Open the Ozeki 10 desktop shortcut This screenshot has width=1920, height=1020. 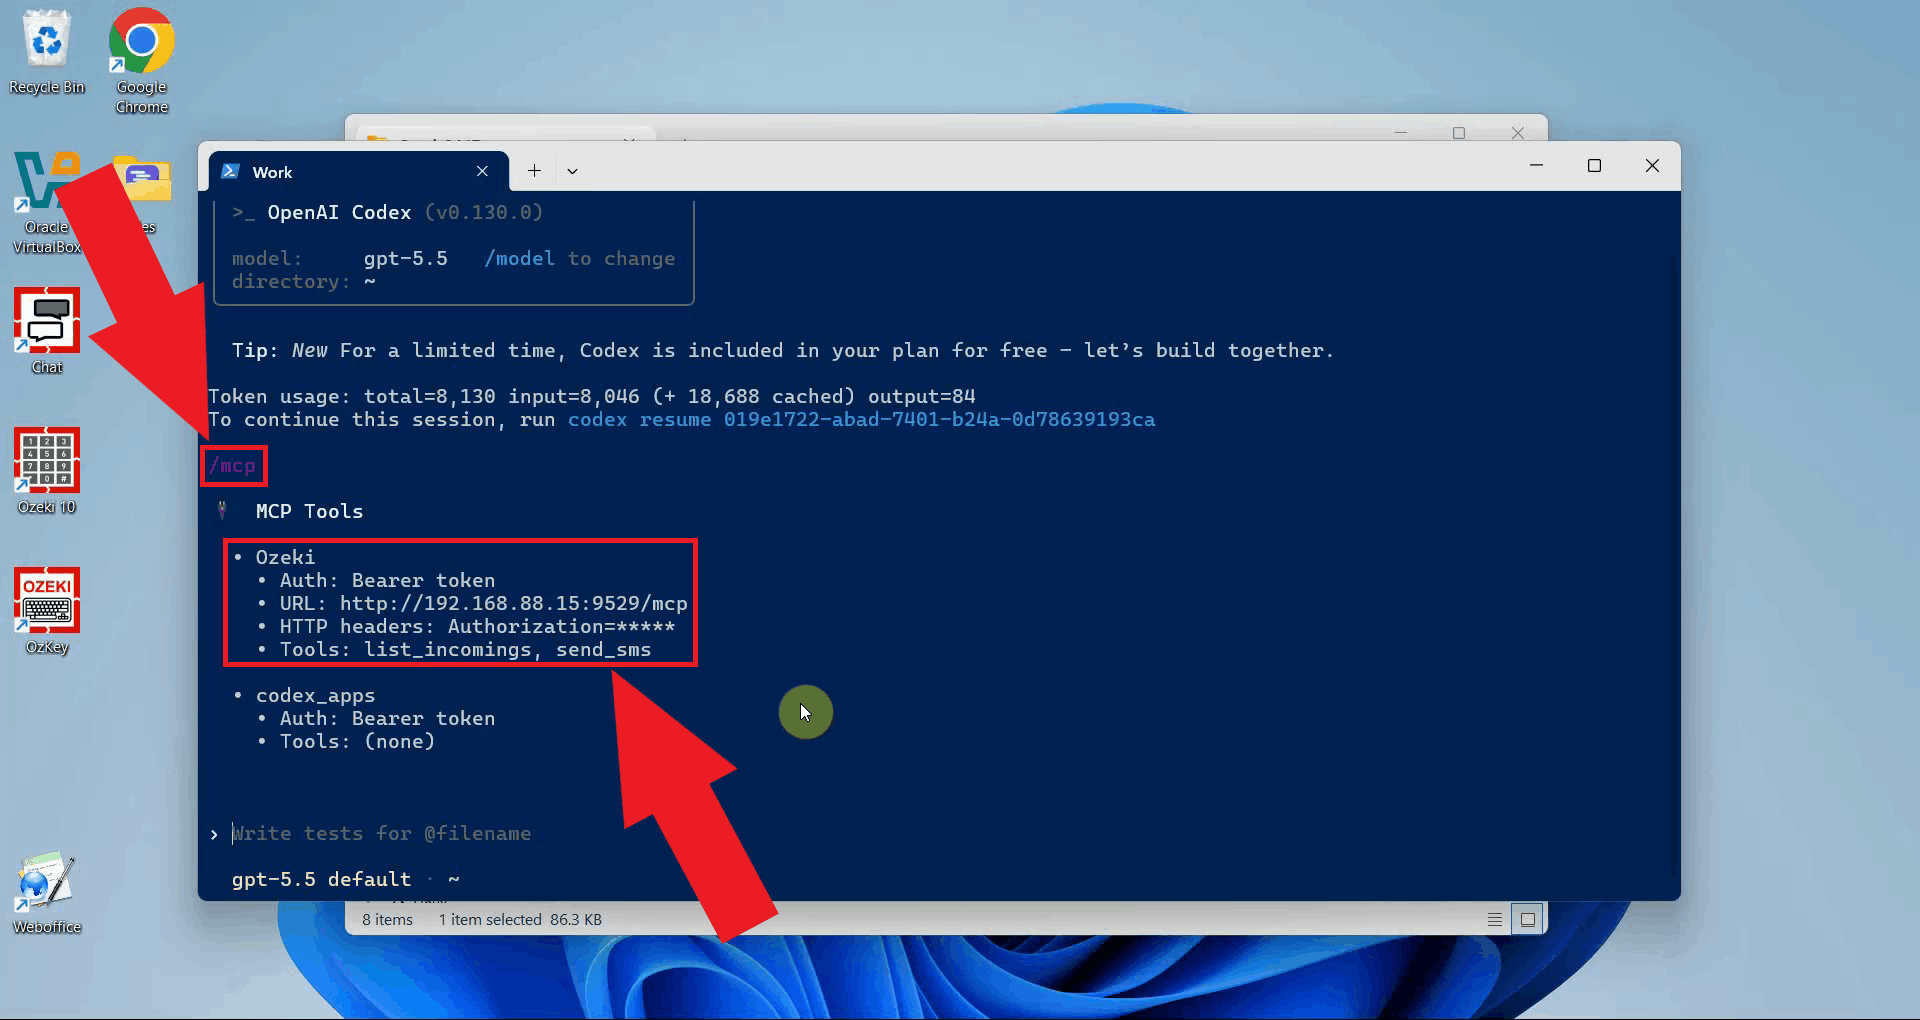[47, 470]
